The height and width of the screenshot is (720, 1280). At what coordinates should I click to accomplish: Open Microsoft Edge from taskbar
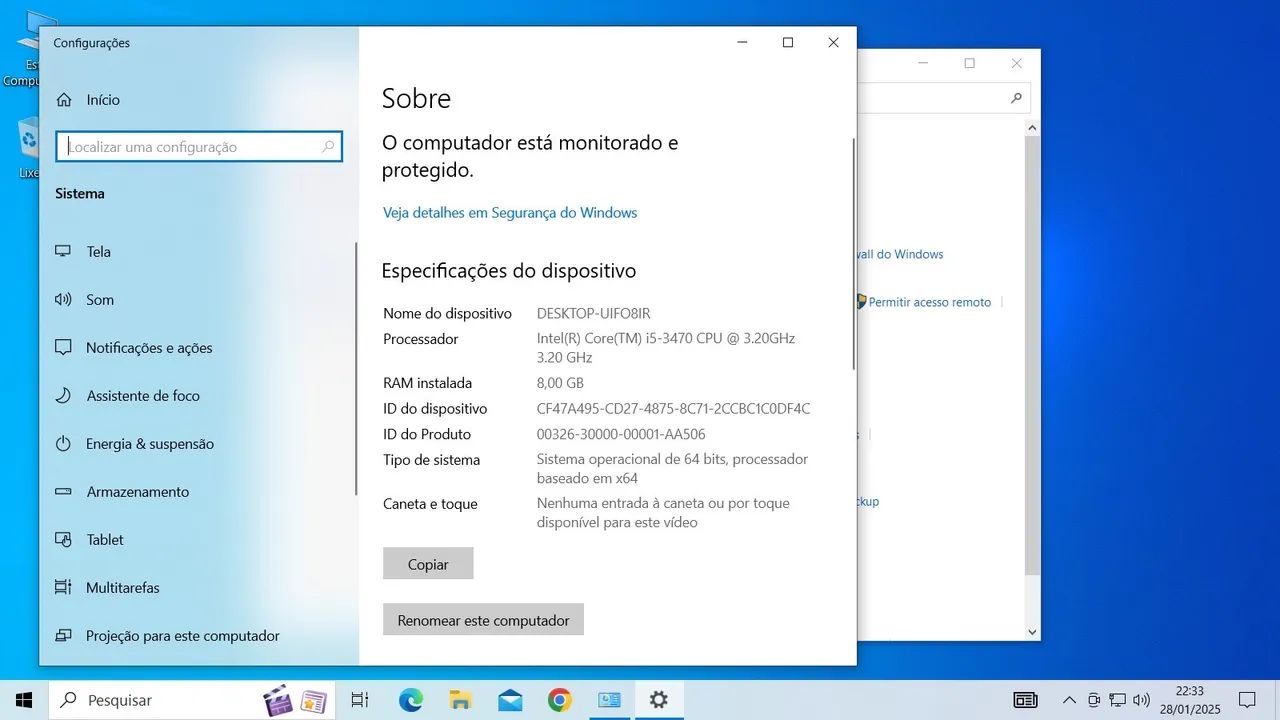point(411,700)
